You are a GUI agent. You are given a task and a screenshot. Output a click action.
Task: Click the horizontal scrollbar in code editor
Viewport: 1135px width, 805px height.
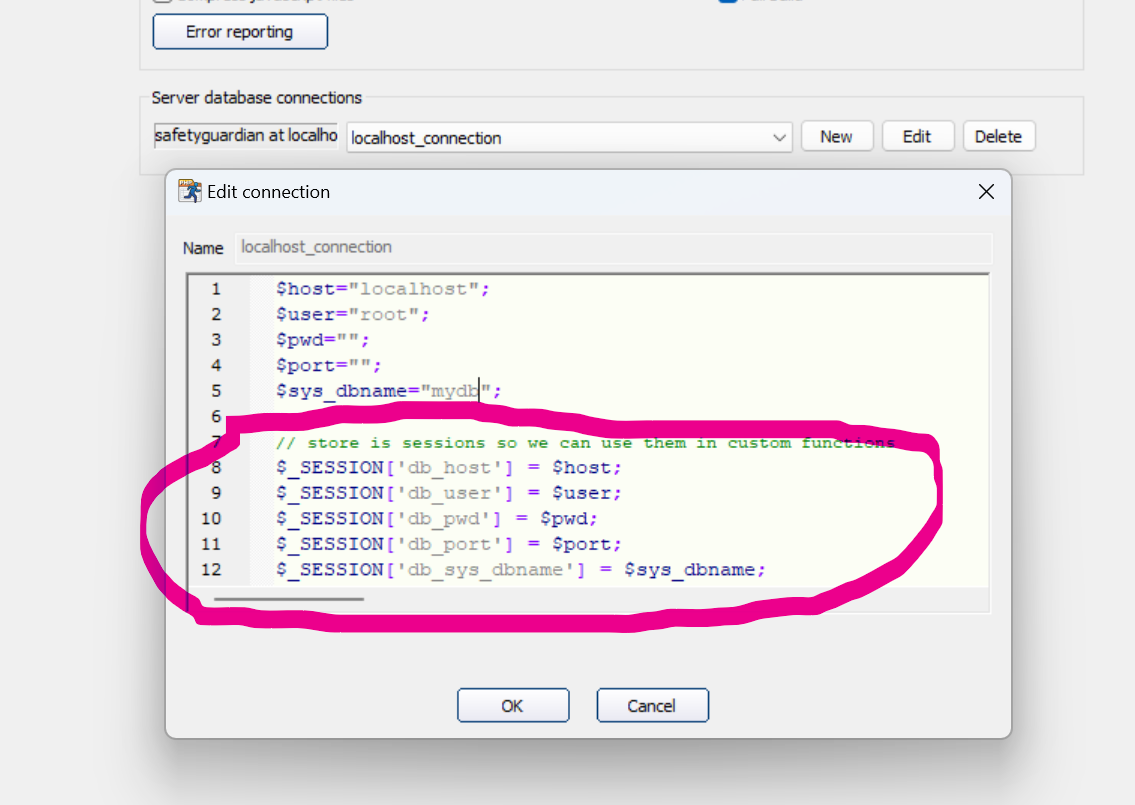coord(289,600)
